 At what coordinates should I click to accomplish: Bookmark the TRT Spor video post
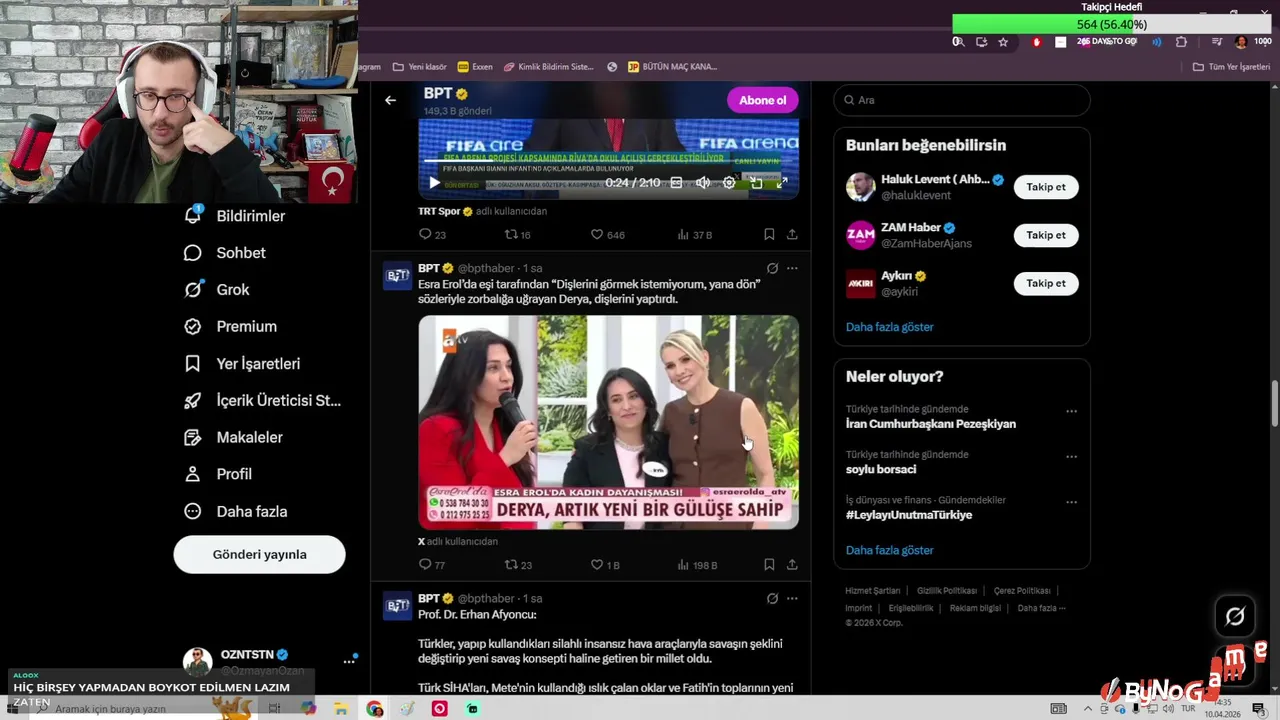[769, 235]
